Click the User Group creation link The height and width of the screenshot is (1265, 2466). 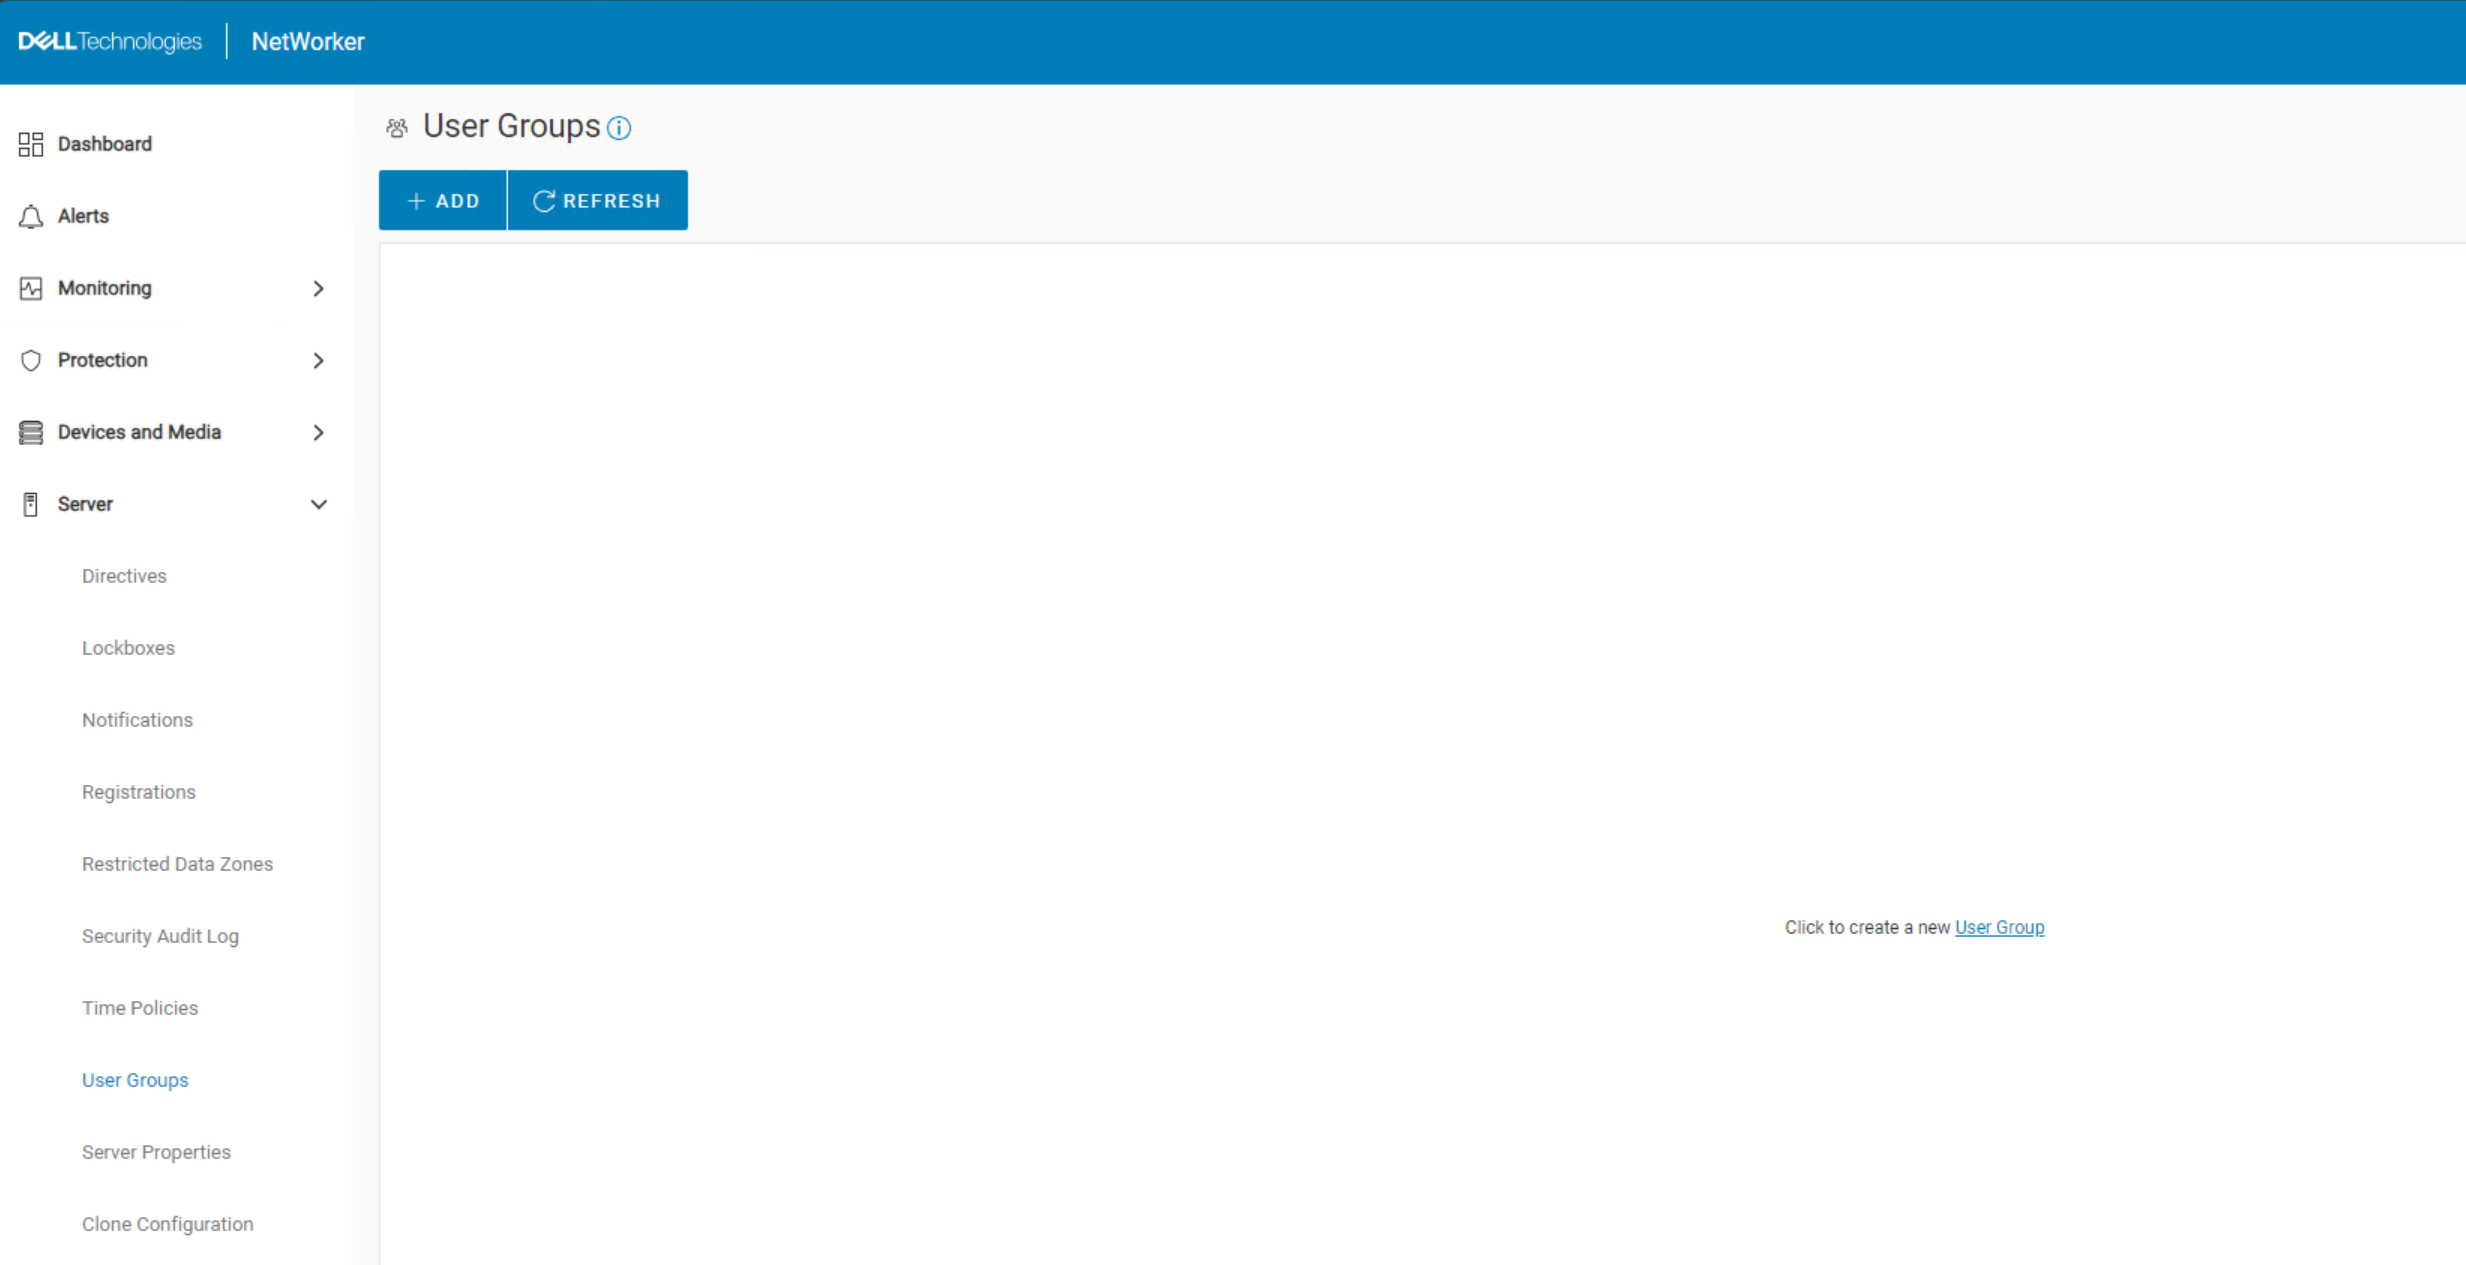1998,927
